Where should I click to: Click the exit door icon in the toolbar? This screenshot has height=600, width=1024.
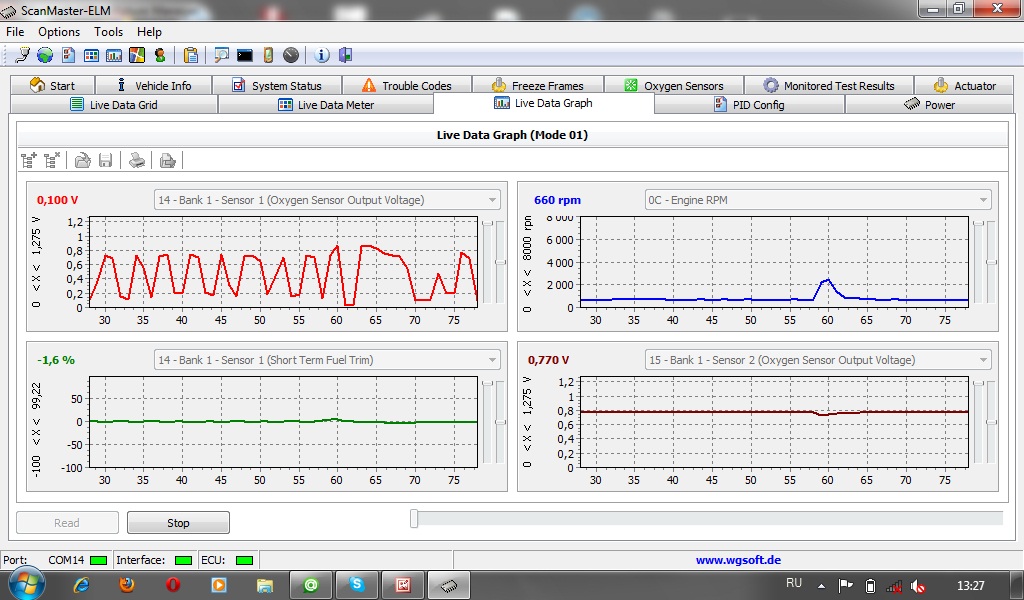click(x=345, y=55)
